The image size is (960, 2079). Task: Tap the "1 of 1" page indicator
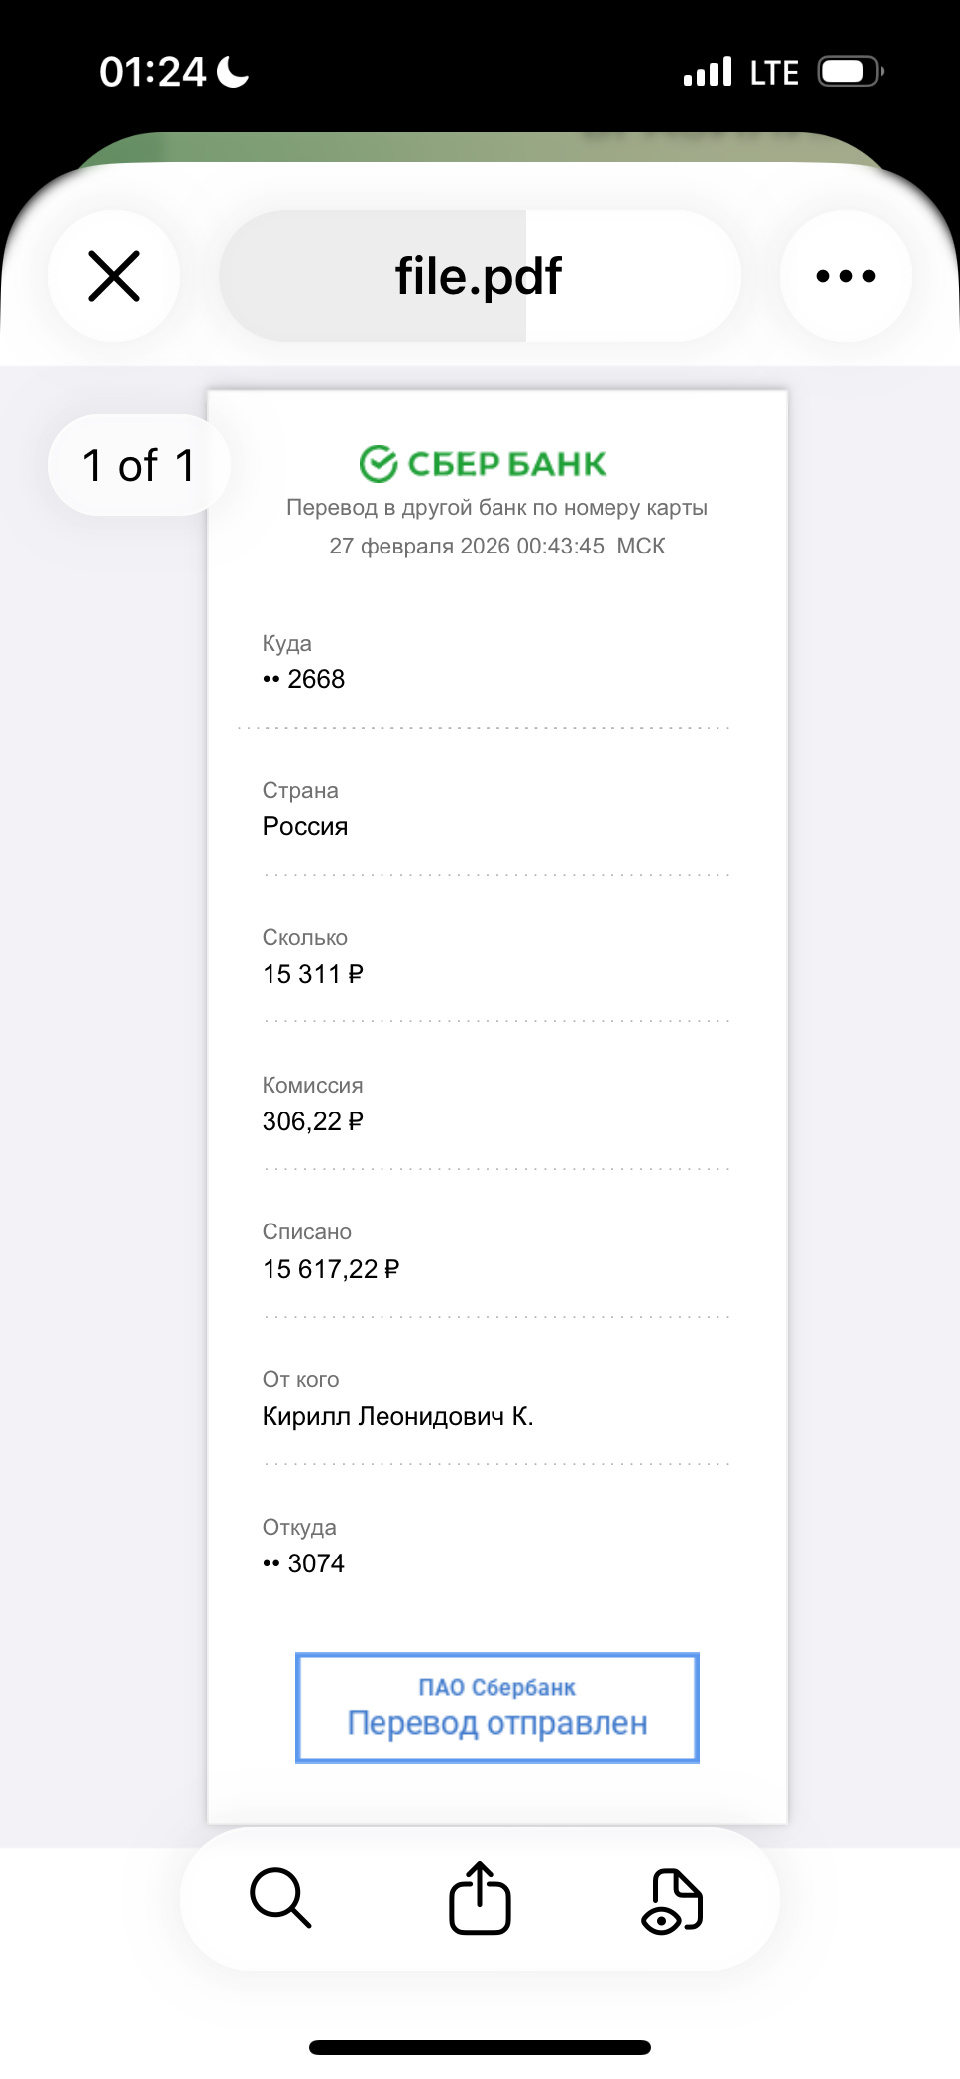[138, 465]
